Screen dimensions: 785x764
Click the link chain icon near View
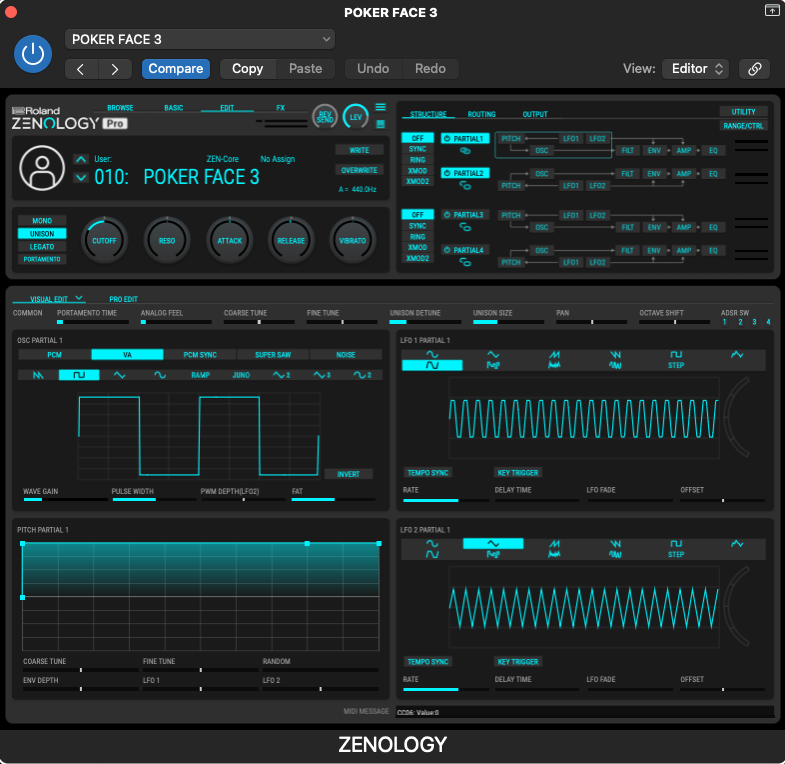point(754,69)
